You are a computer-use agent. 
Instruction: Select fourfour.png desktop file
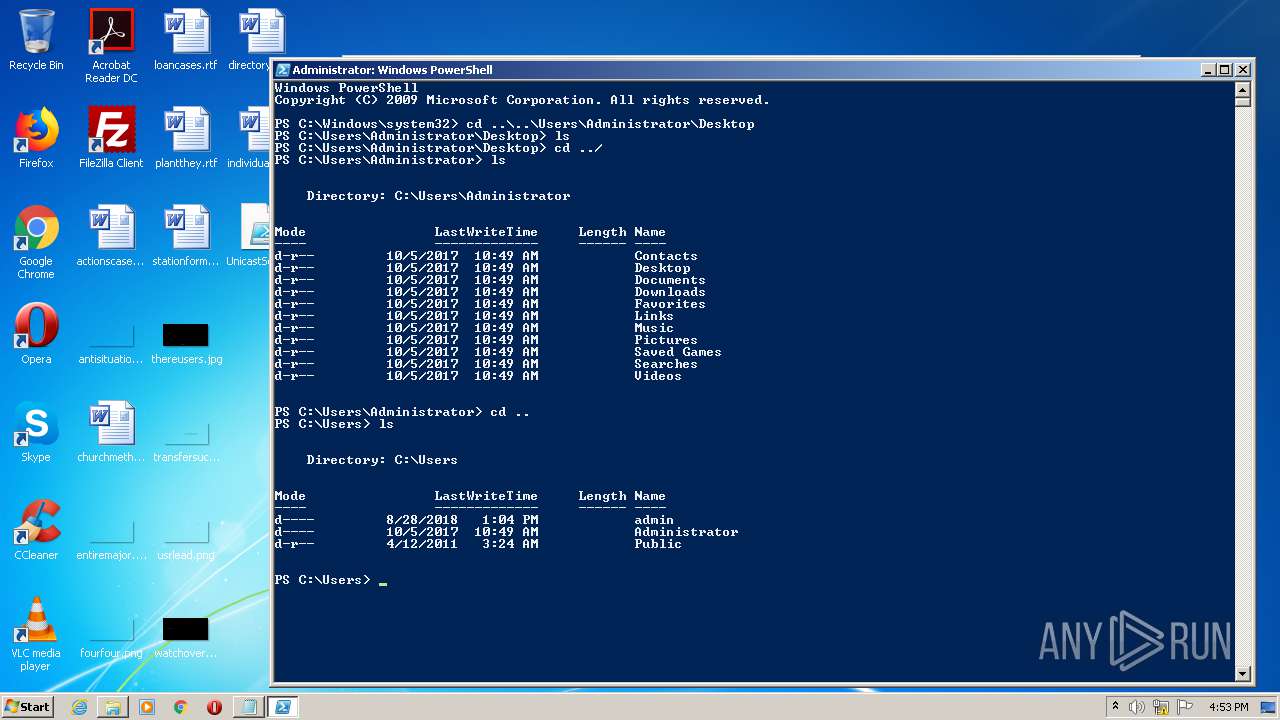pos(111,638)
